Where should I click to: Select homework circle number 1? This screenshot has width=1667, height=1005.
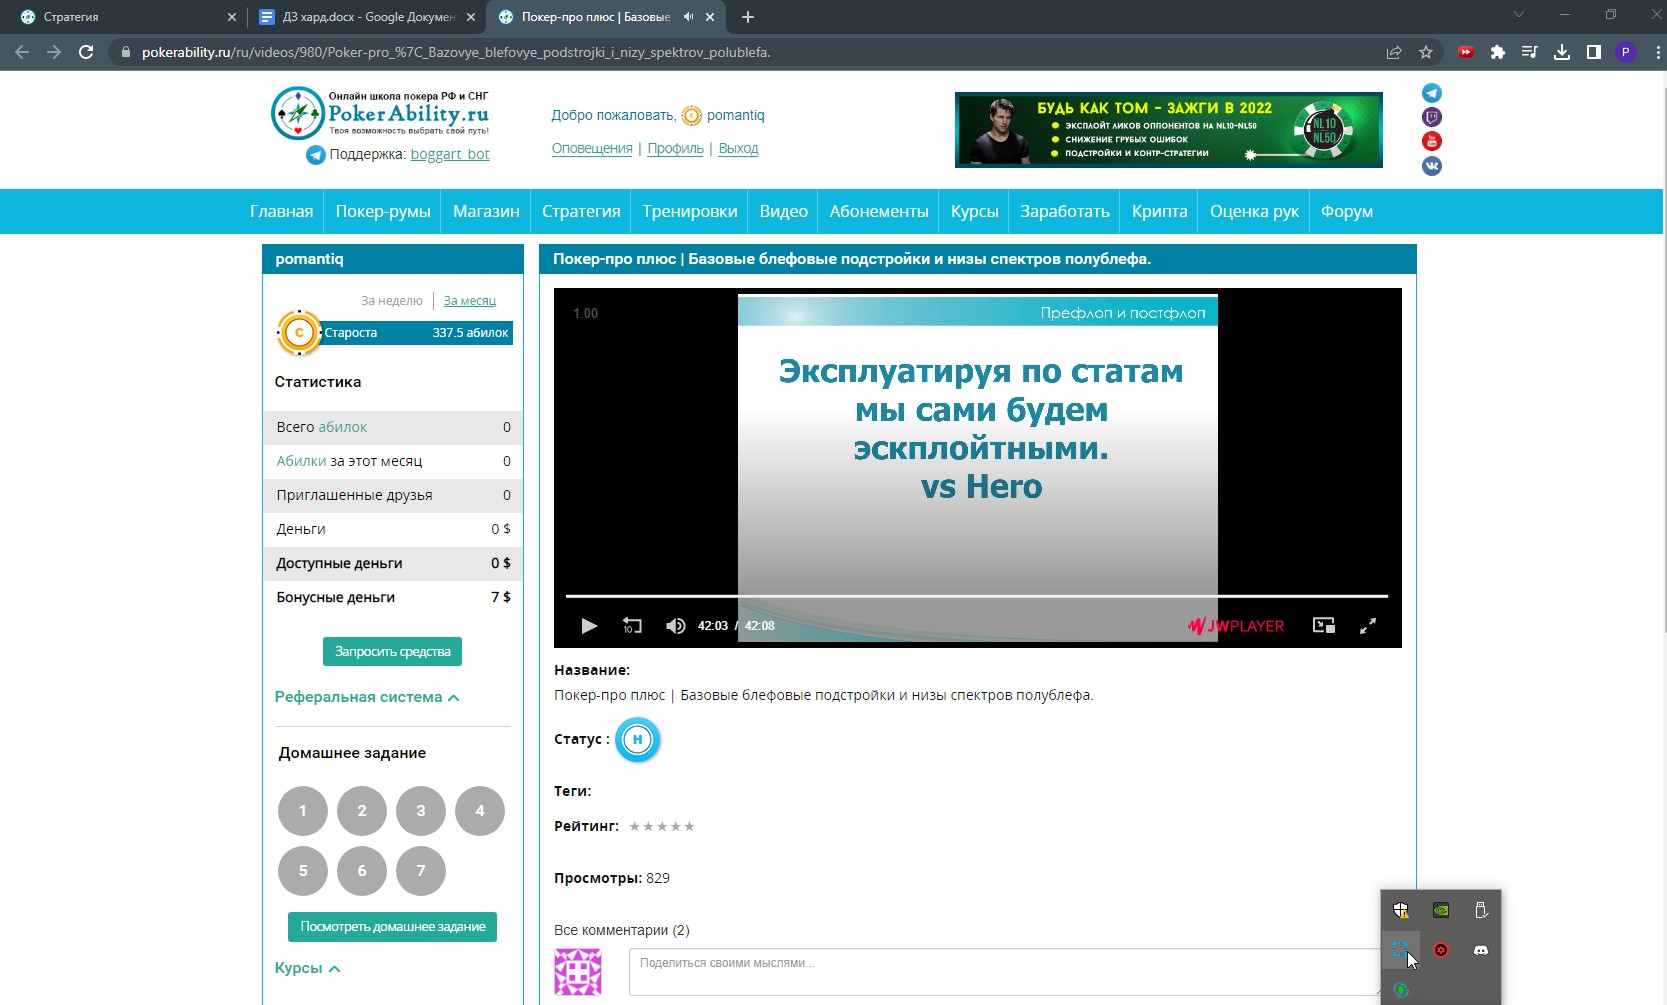[303, 811]
